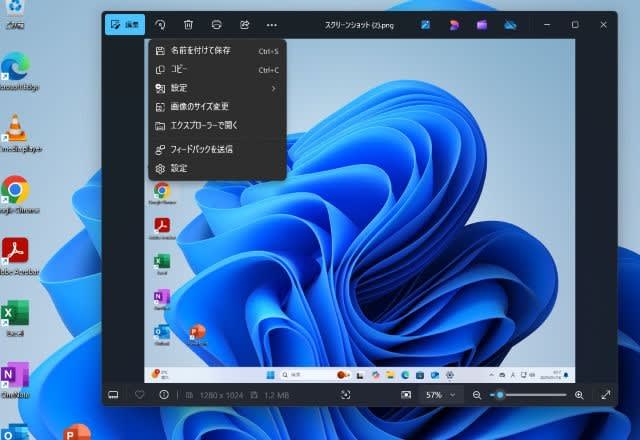Choose 画像のサイズ変更 in the menu

tap(217, 107)
